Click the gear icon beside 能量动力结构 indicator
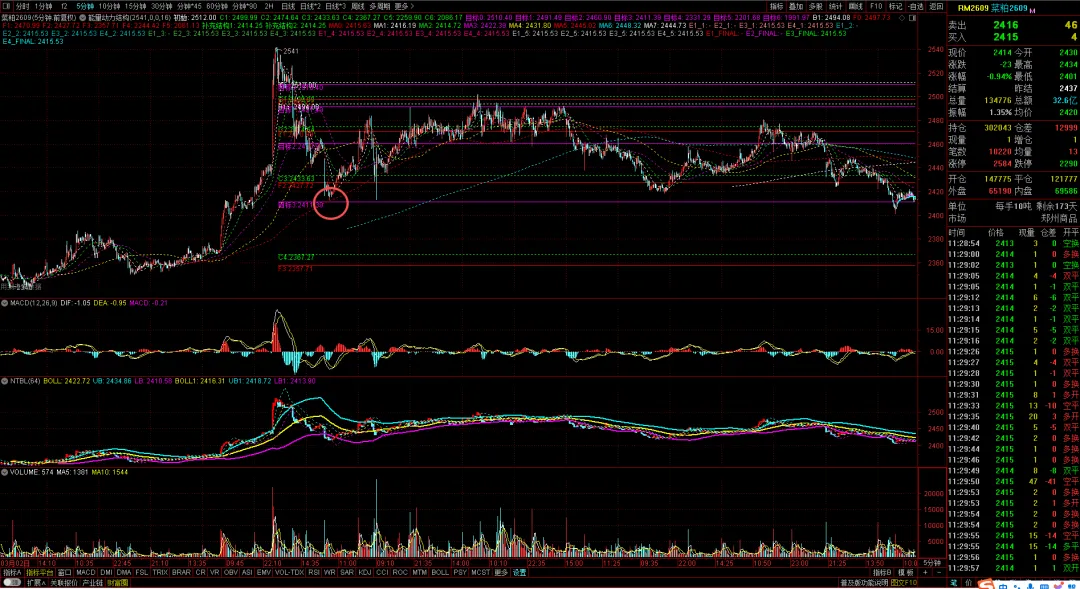Image resolution: width=1080 pixels, height=589 pixels. [83, 17]
